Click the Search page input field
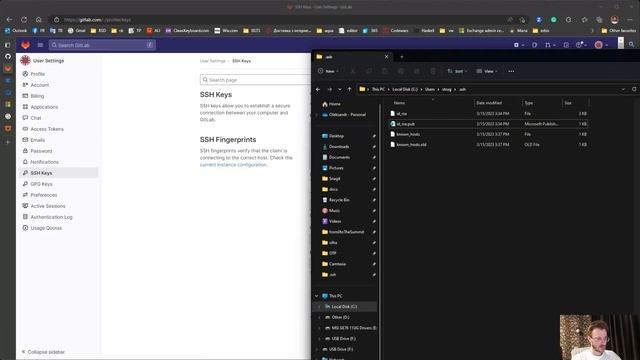This screenshot has height=360, width=640. (x=256, y=80)
